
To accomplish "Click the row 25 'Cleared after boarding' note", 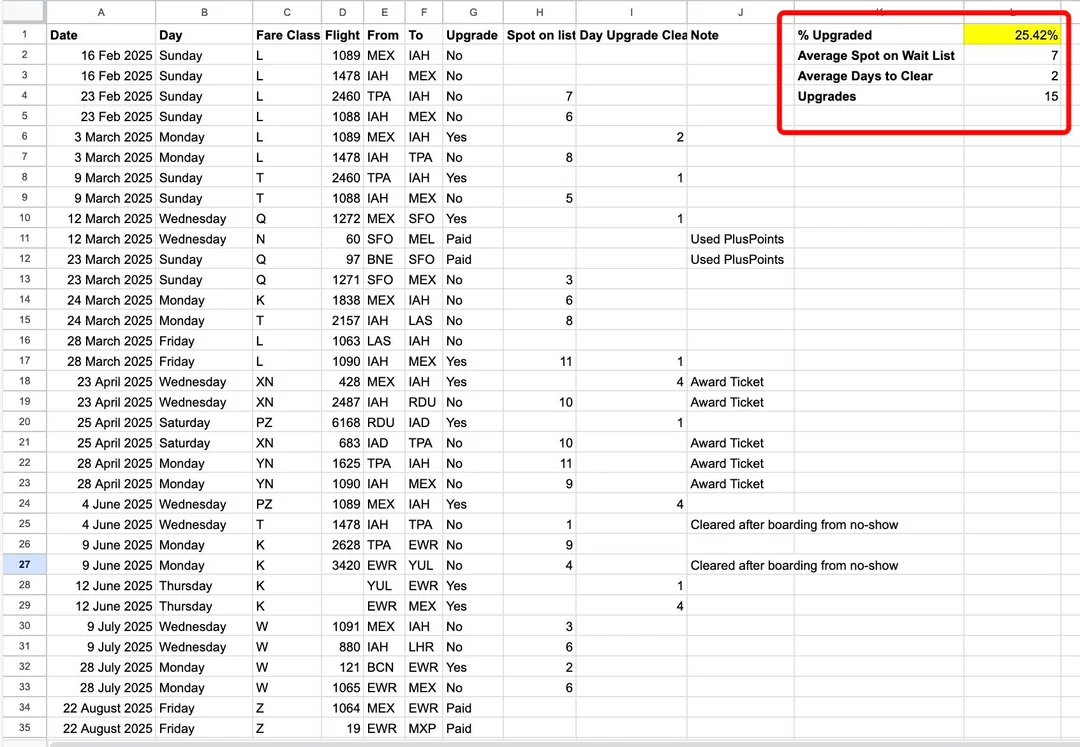I will click(794, 524).
